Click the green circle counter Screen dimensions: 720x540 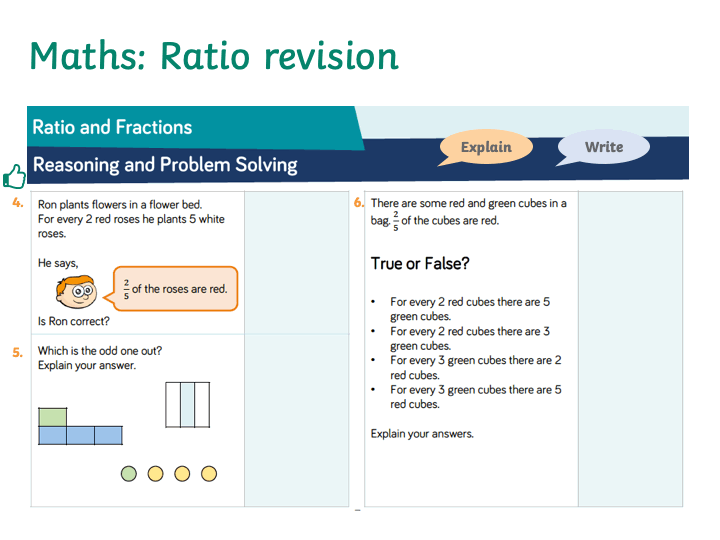129,473
